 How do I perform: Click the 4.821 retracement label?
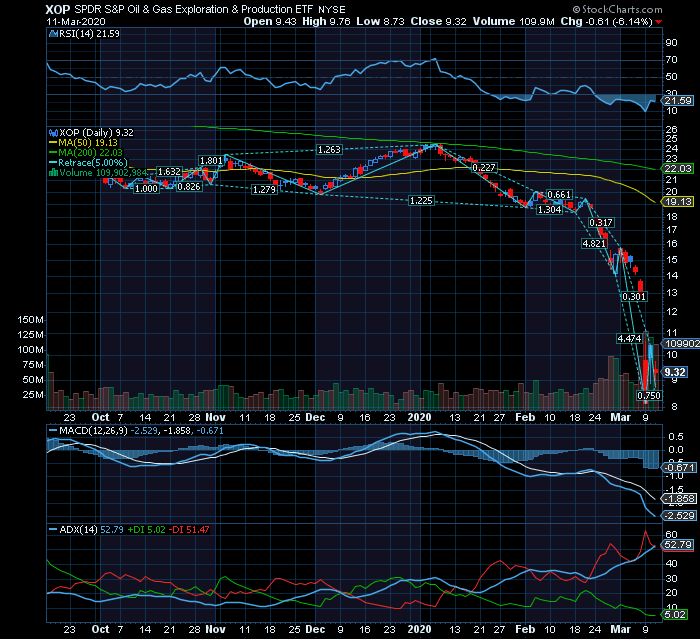[x=594, y=243]
